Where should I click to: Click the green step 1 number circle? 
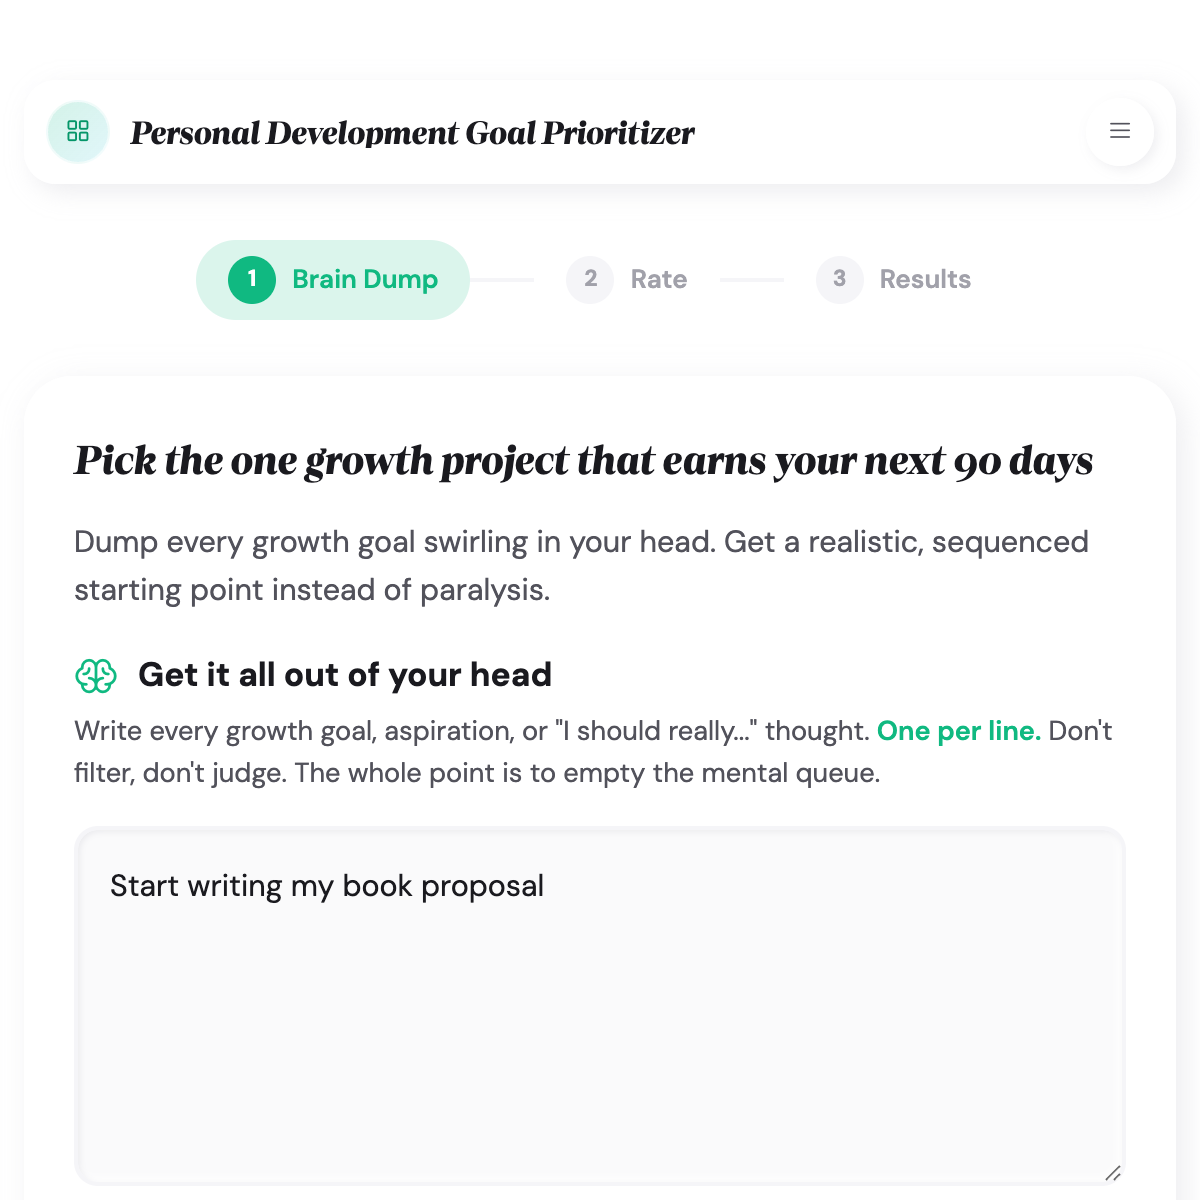[x=252, y=279]
